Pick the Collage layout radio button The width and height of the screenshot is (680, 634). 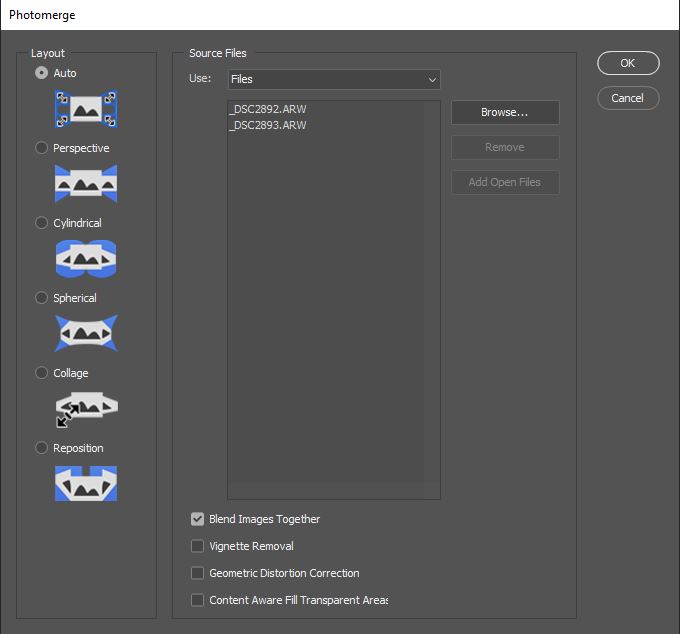41,373
